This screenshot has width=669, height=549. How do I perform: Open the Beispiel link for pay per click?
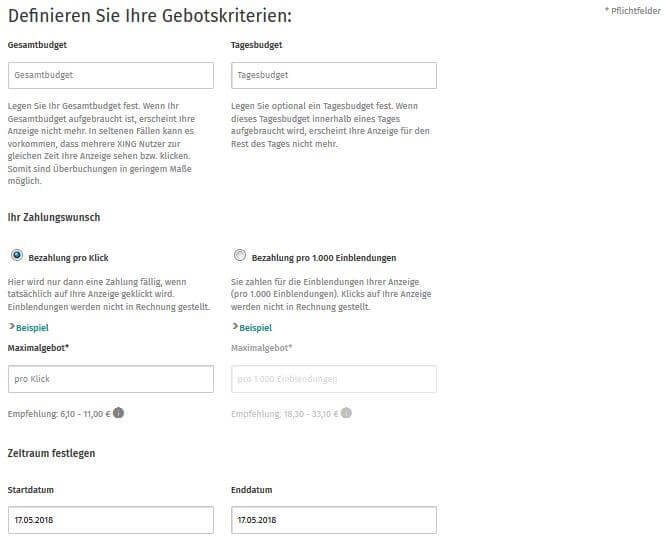32,328
